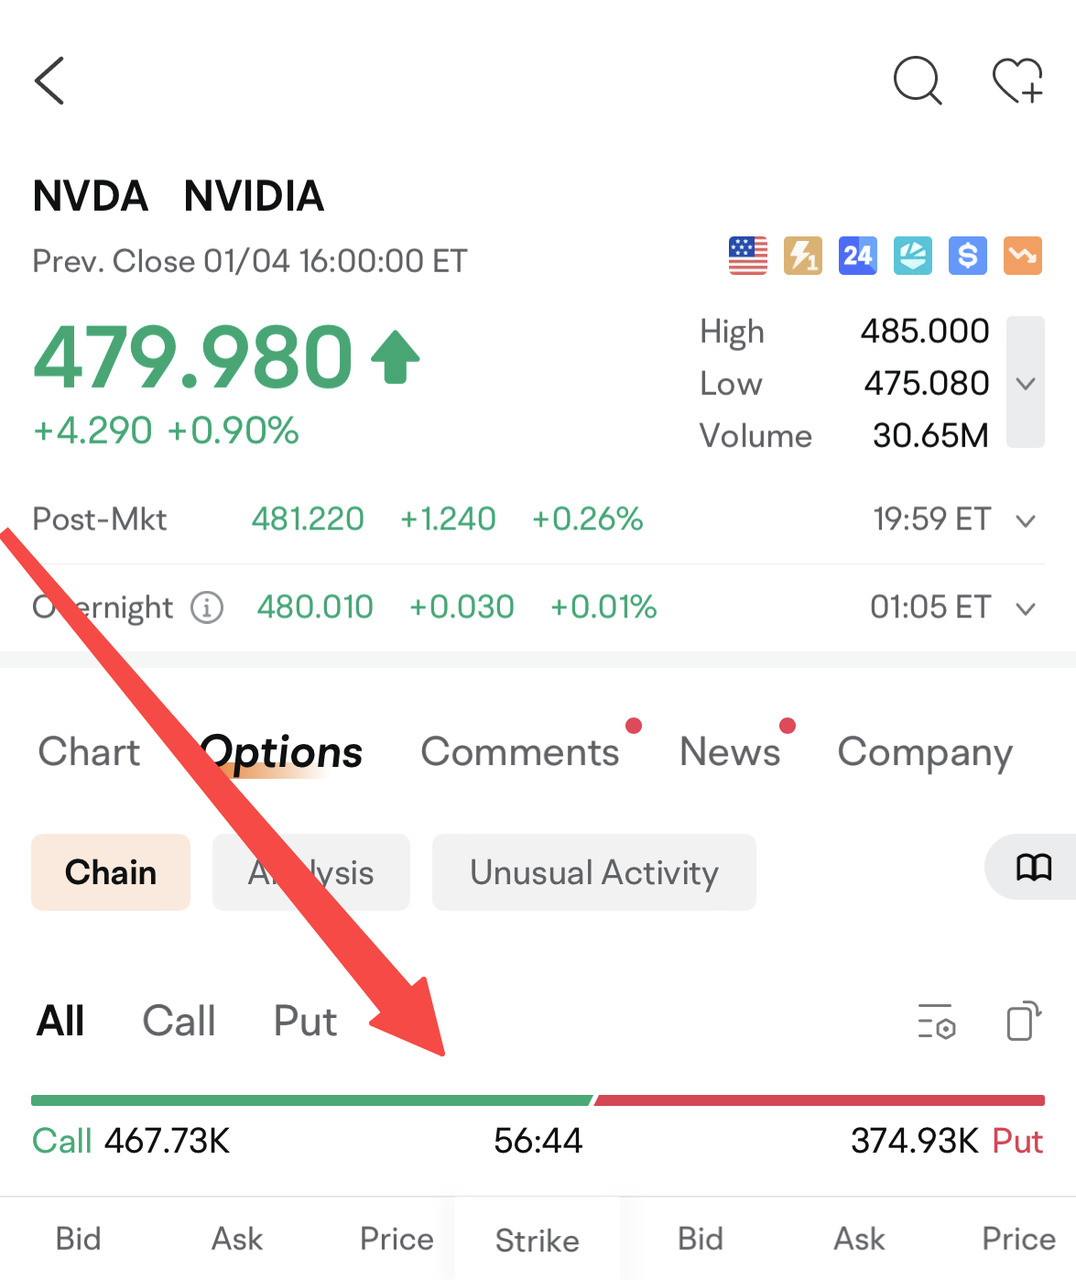This screenshot has height=1280, width=1076.
Task: Open the search magnifier icon
Action: click(917, 81)
